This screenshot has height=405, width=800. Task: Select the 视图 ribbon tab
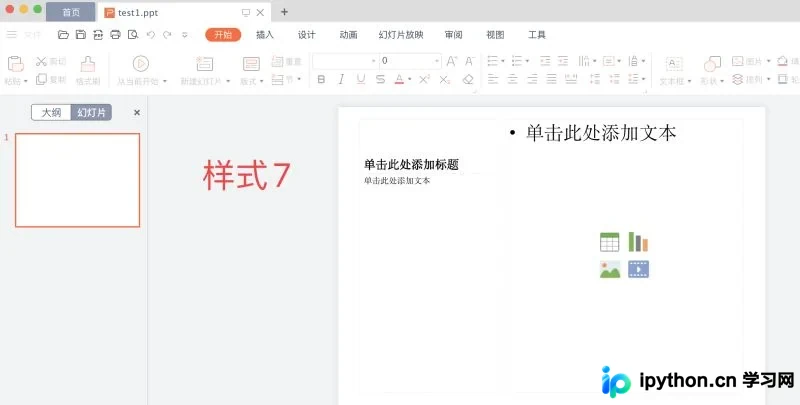pos(495,35)
